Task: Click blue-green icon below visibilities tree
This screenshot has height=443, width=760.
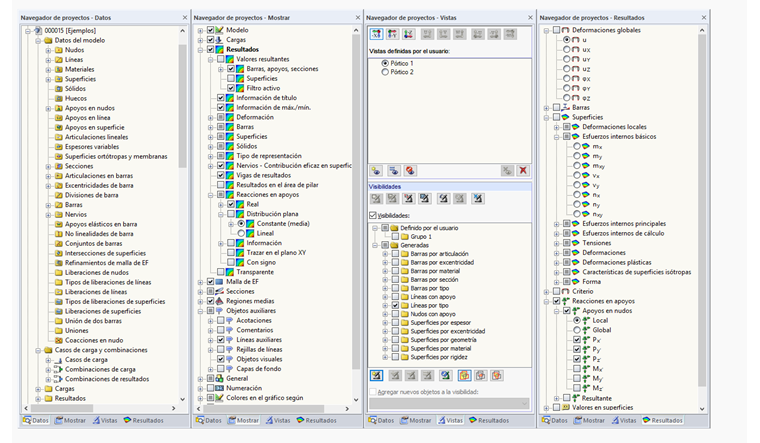Action: pyautogui.click(x=446, y=375)
